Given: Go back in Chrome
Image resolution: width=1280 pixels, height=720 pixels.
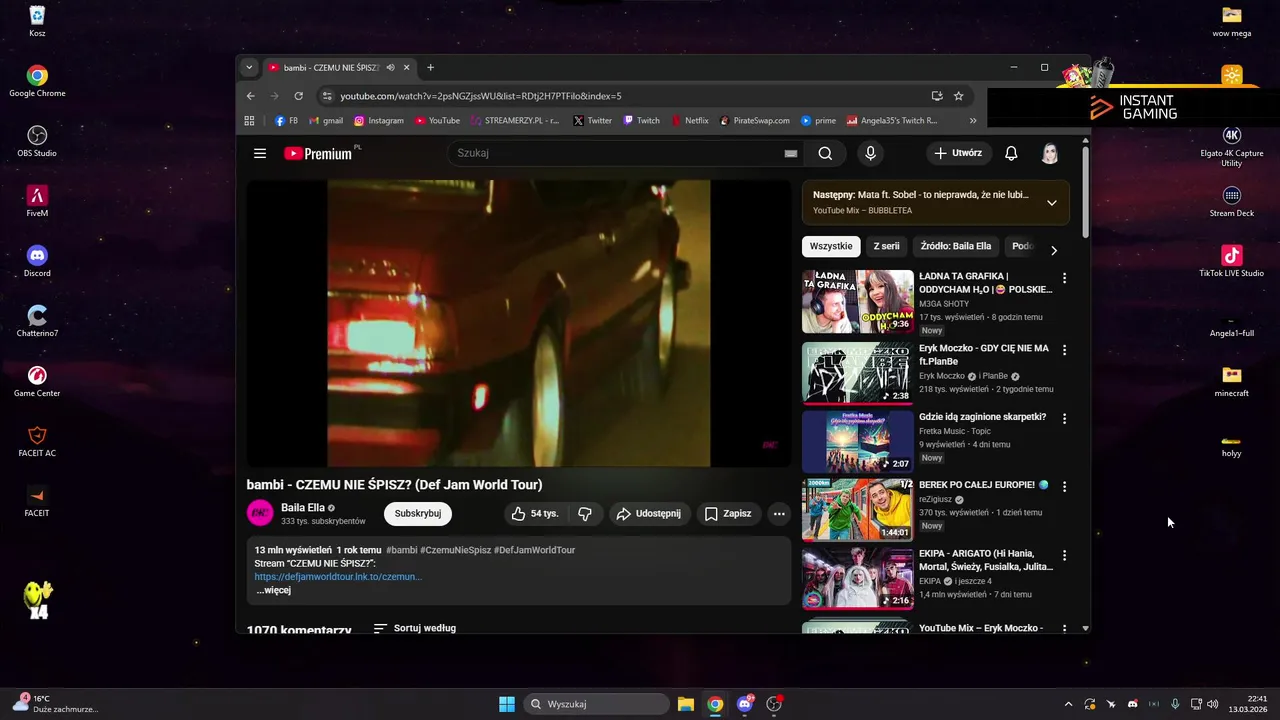Looking at the screenshot, I should point(251,96).
